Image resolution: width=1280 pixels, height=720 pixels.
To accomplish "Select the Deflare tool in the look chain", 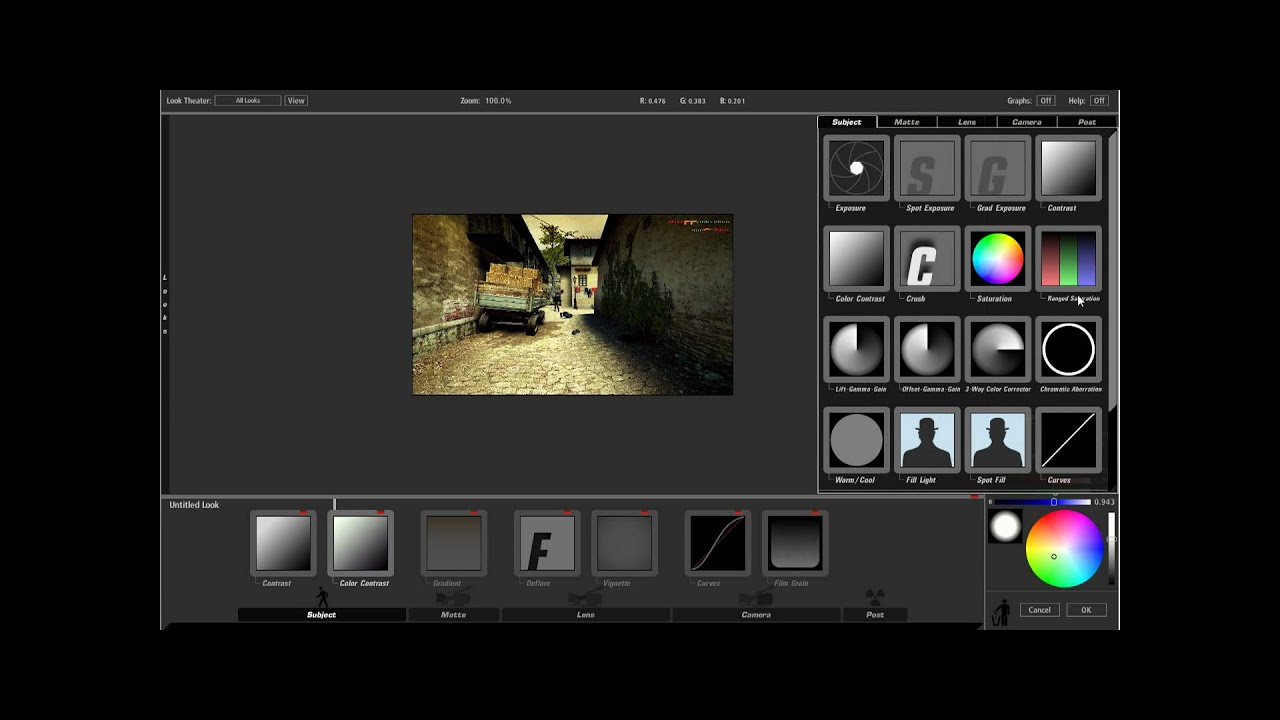I will coord(547,543).
